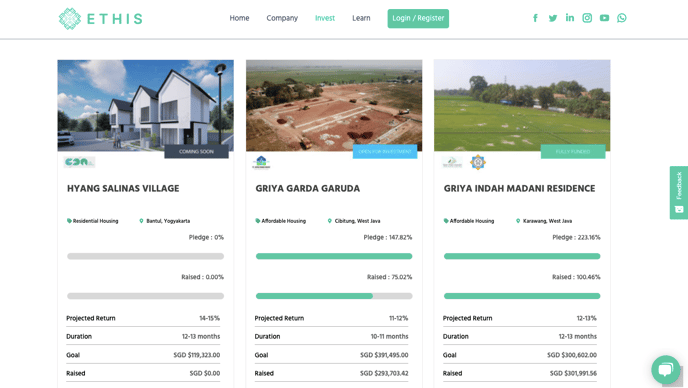The height and width of the screenshot is (388, 688).
Task: Click the Griya Garda Garuda developer logo
Action: [262, 162]
